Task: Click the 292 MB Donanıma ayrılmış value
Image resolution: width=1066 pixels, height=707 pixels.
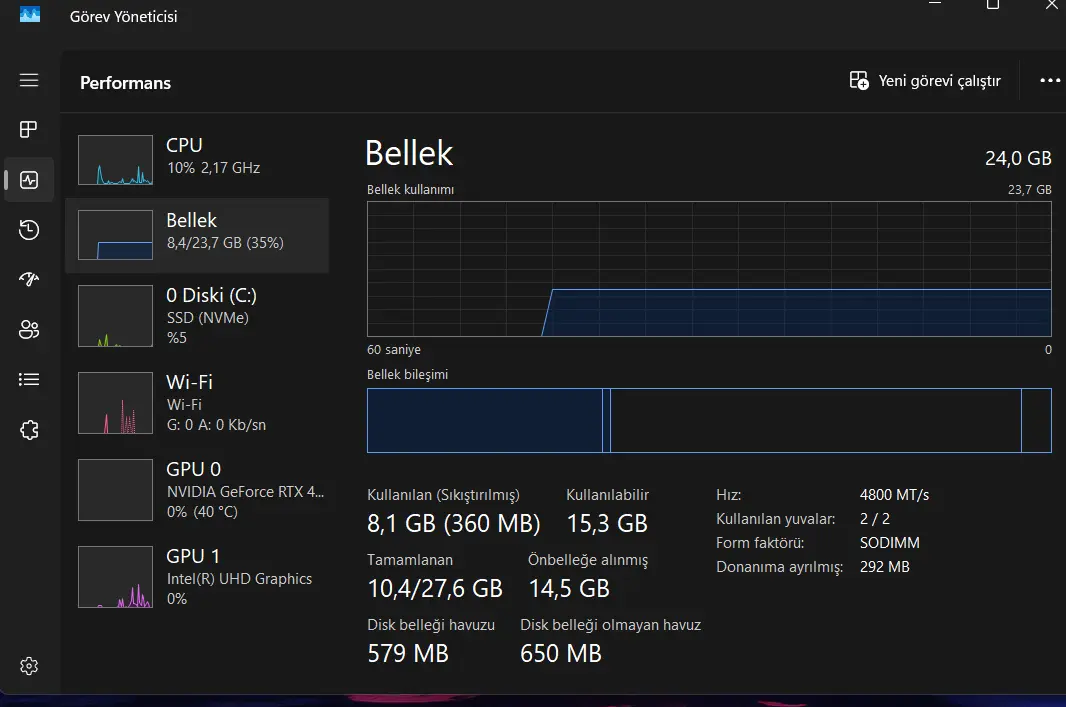Action: point(884,567)
